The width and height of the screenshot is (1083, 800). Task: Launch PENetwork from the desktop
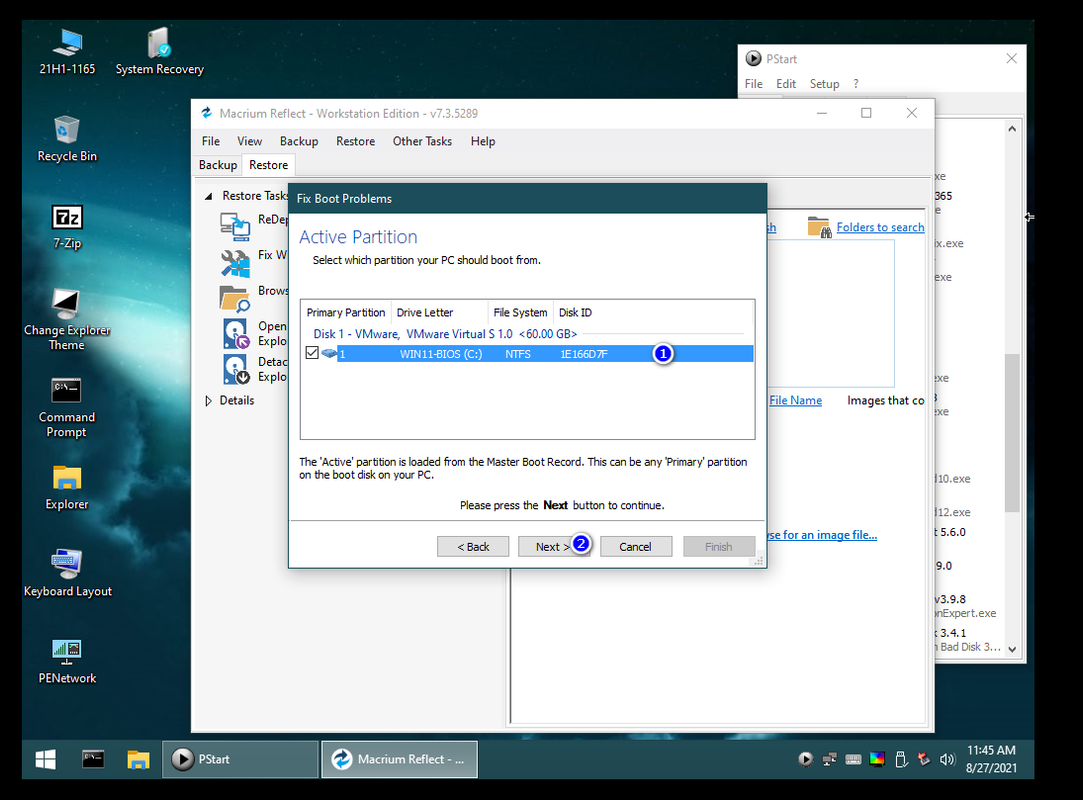(x=67, y=661)
